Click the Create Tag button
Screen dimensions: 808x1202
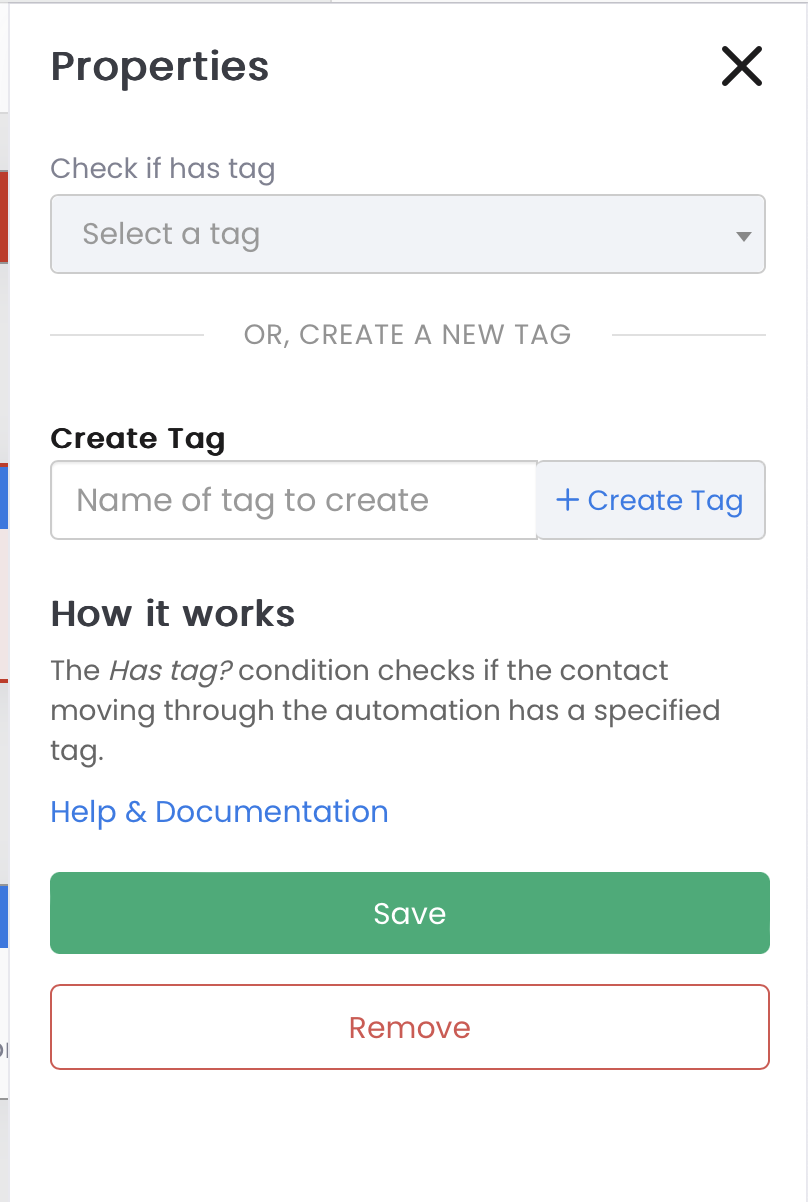pyautogui.click(x=651, y=500)
